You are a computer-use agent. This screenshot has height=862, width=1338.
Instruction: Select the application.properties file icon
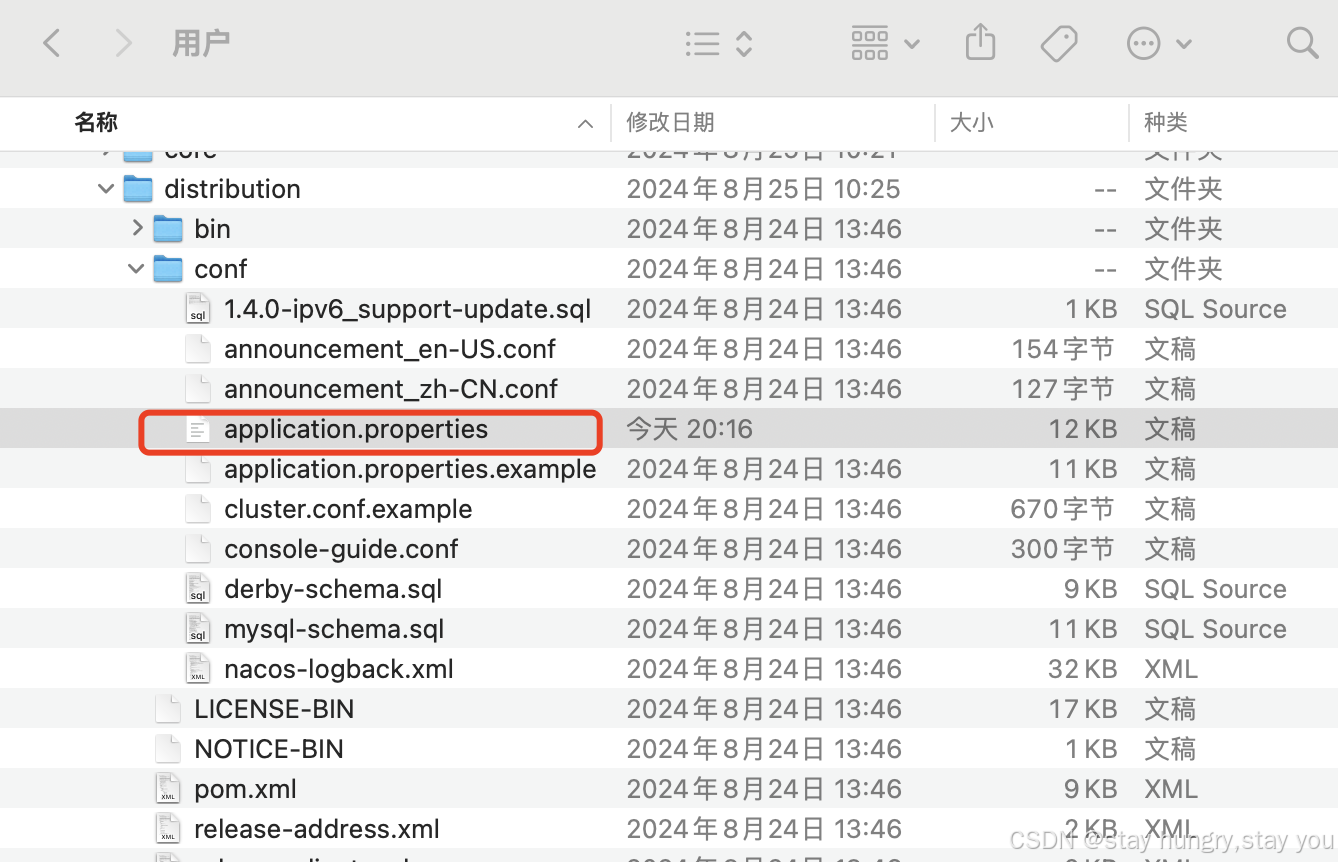[198, 429]
